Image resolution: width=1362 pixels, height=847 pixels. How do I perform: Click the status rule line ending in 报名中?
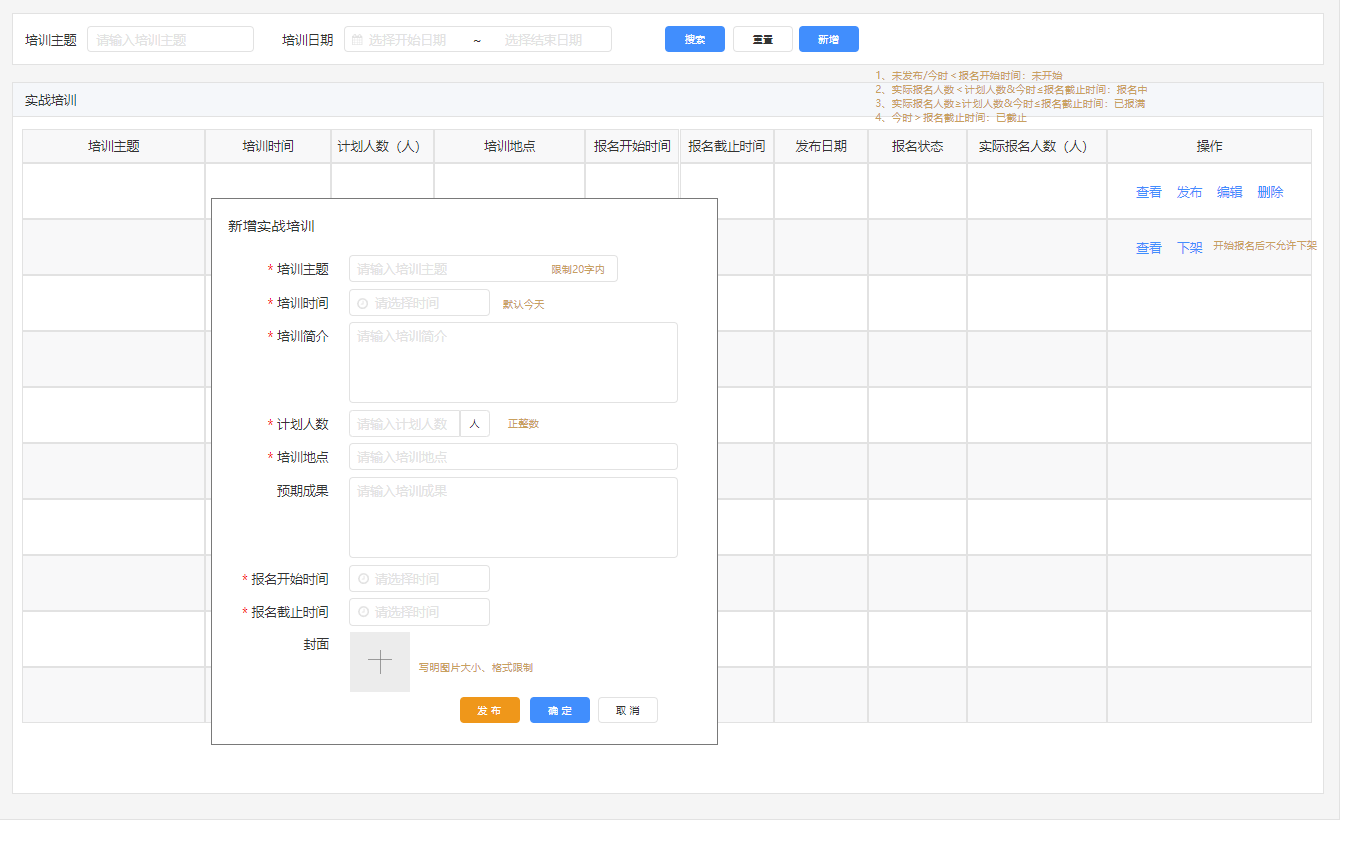click(1011, 89)
